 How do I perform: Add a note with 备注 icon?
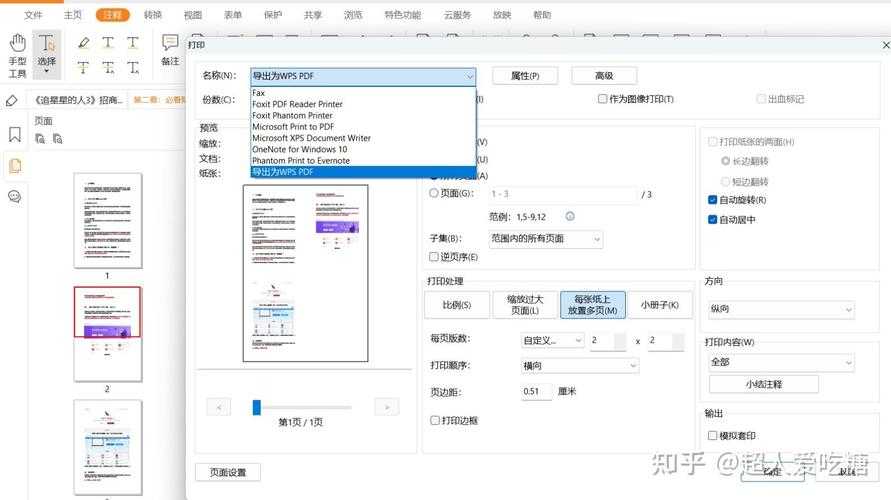click(170, 49)
